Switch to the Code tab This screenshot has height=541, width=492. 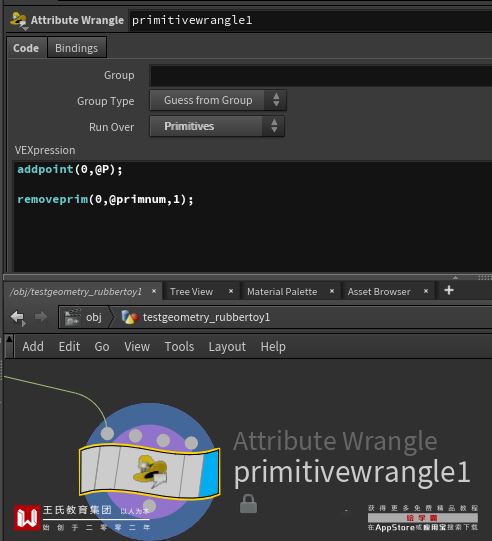point(26,48)
